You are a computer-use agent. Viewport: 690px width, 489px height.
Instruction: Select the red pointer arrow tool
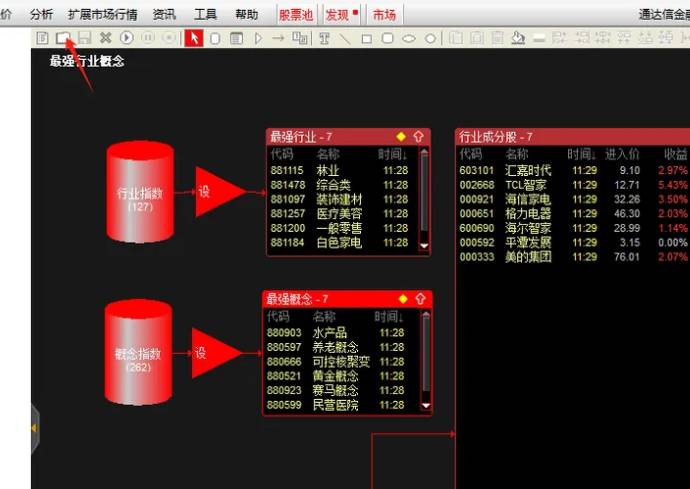click(194, 38)
